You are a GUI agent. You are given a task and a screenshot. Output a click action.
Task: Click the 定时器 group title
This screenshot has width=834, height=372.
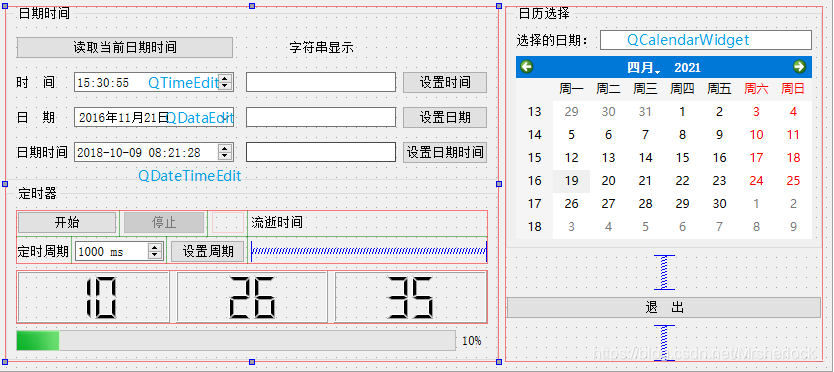pyautogui.click(x=37, y=193)
